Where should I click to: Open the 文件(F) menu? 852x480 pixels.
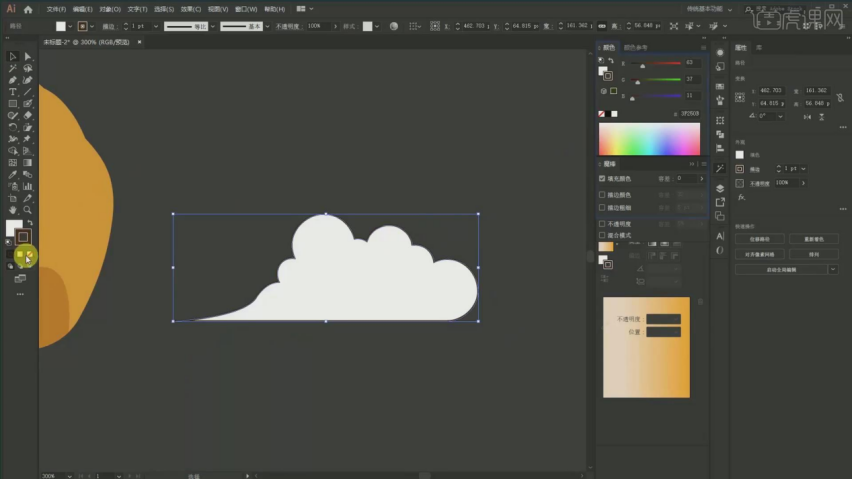click(x=57, y=8)
